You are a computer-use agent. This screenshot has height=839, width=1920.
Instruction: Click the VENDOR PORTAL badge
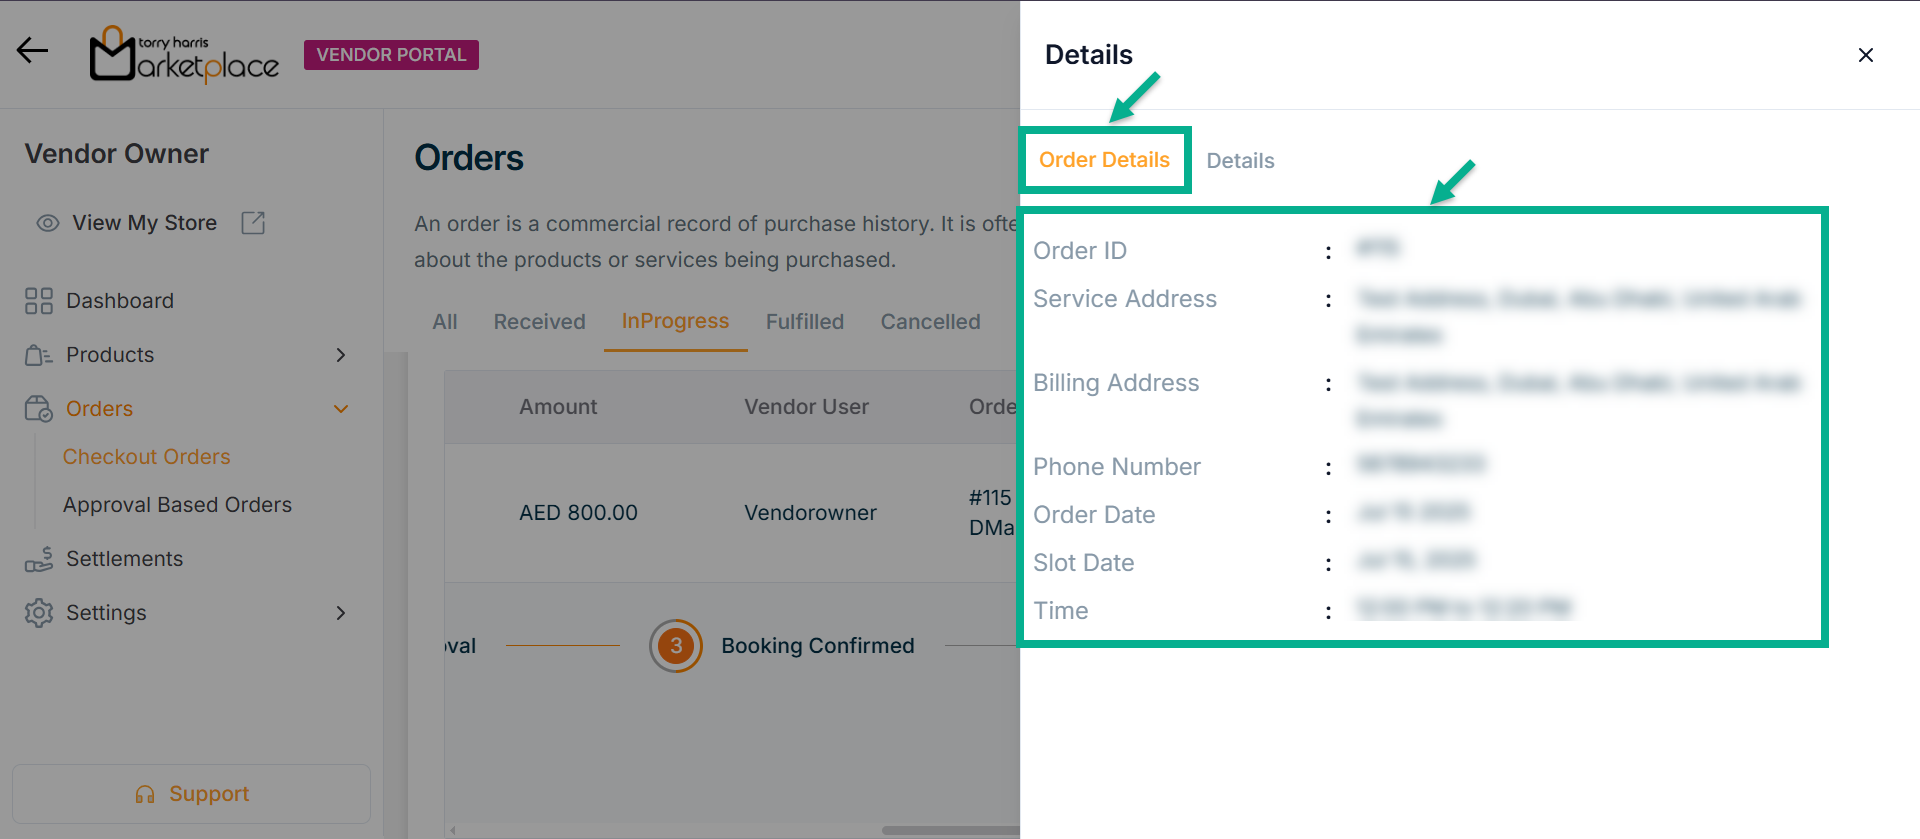coord(391,55)
